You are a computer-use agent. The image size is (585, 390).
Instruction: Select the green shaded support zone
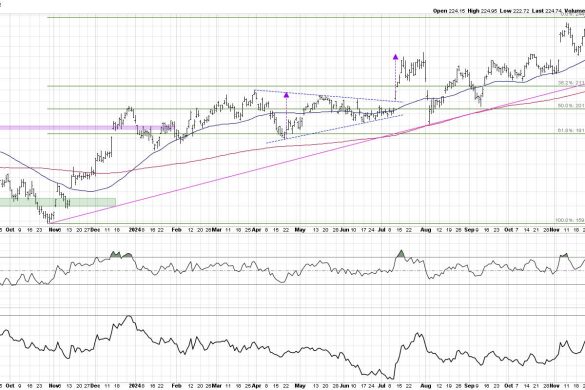(58, 202)
